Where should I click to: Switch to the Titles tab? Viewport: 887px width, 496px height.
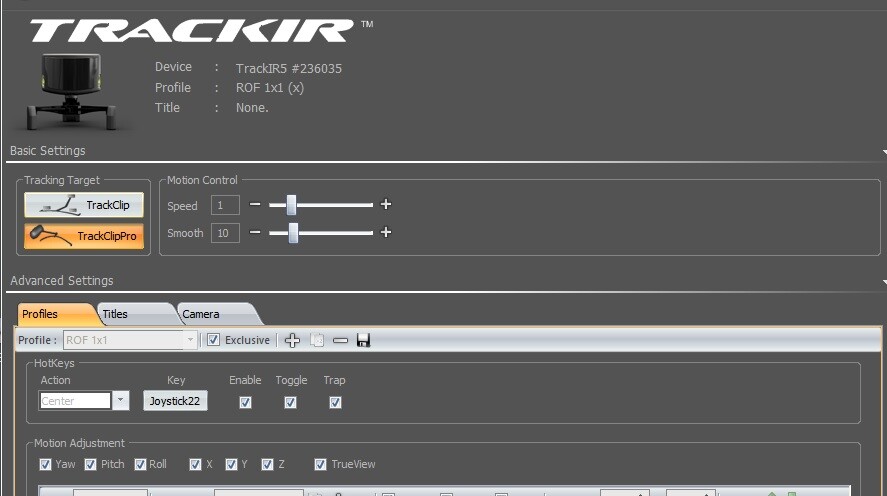pyautogui.click(x=137, y=314)
